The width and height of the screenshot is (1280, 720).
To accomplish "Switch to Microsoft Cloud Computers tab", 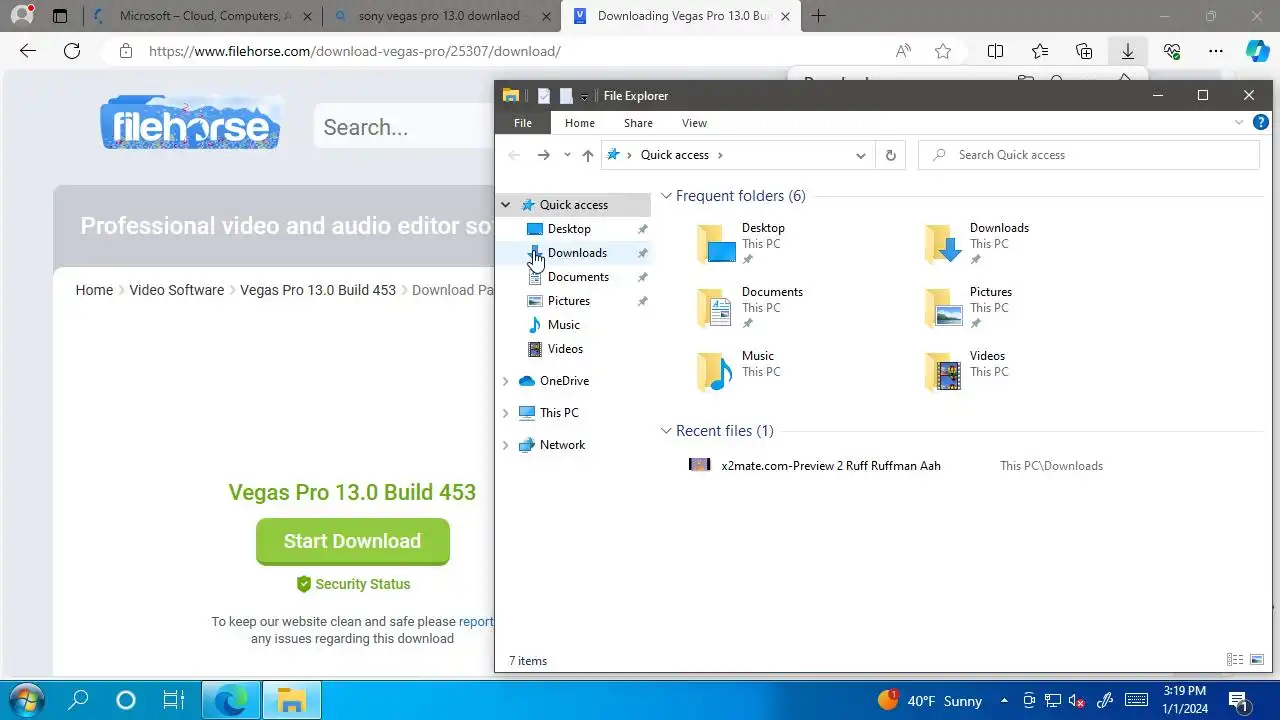I will point(205,16).
